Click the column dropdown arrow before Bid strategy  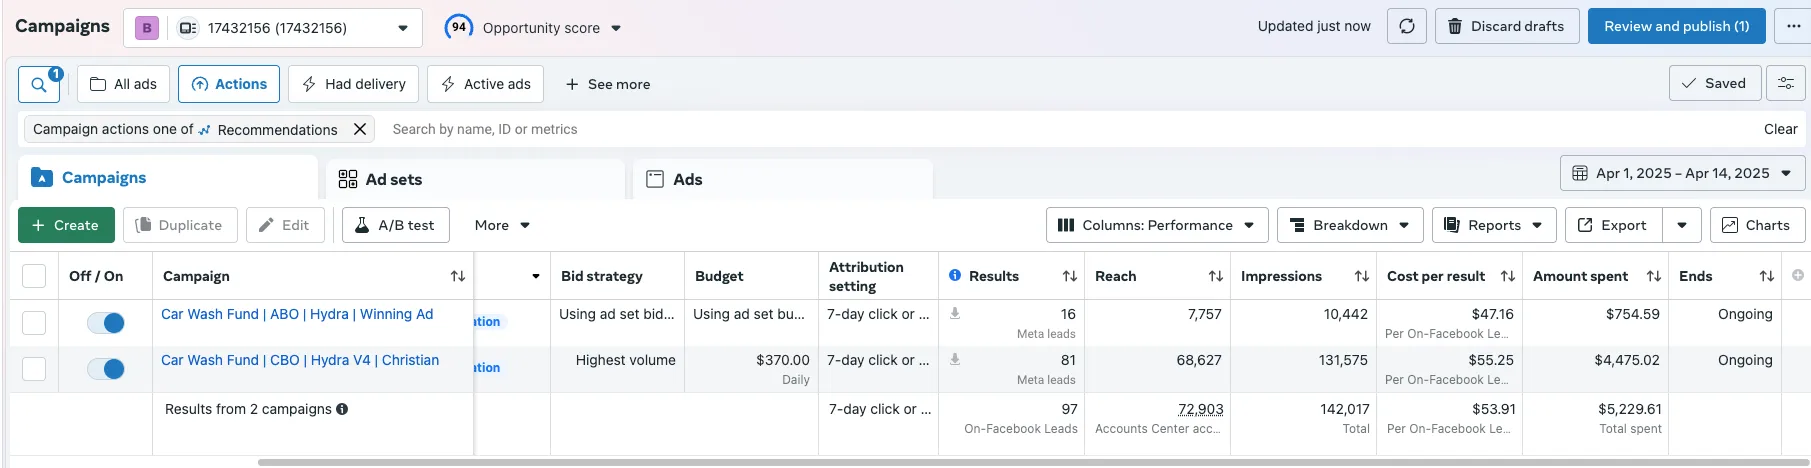coord(536,276)
